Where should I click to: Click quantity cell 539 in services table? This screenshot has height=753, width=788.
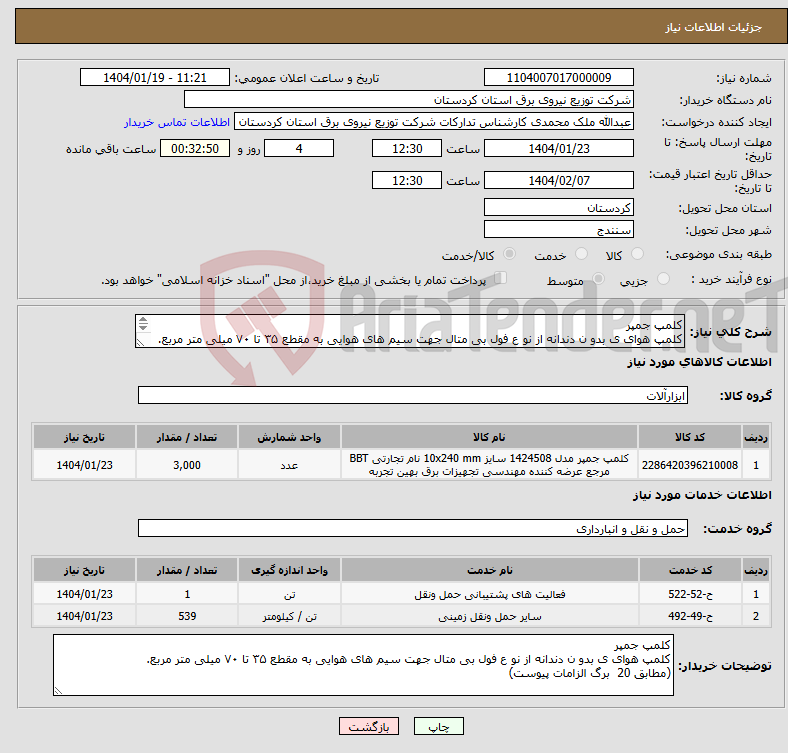[186, 616]
